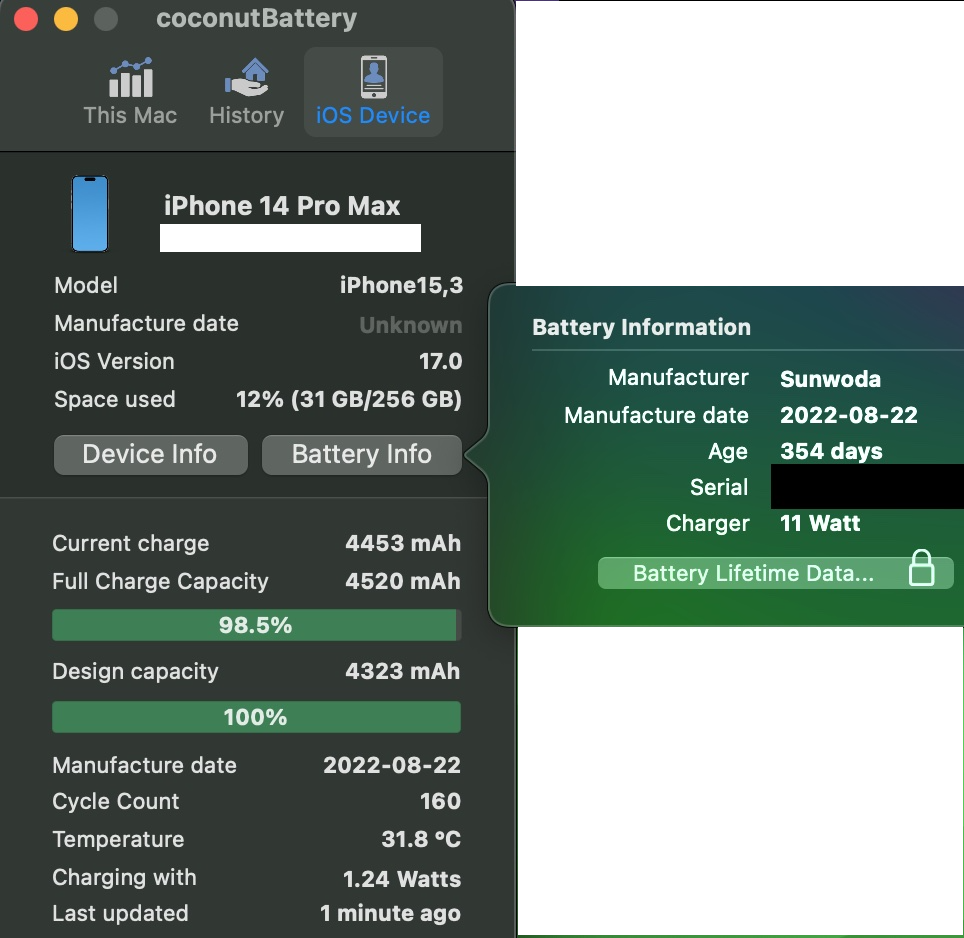Click the iOS Device phone icon

coord(373,77)
